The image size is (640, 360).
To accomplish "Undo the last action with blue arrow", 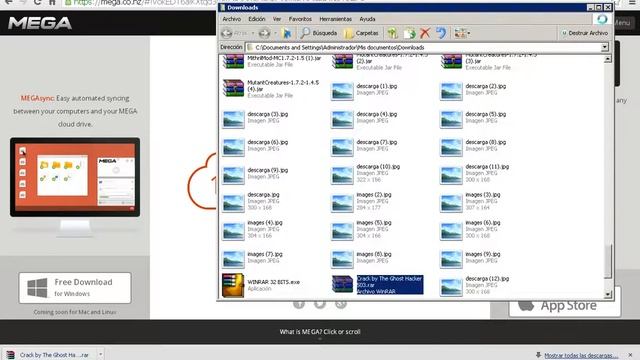I will 441,33.
